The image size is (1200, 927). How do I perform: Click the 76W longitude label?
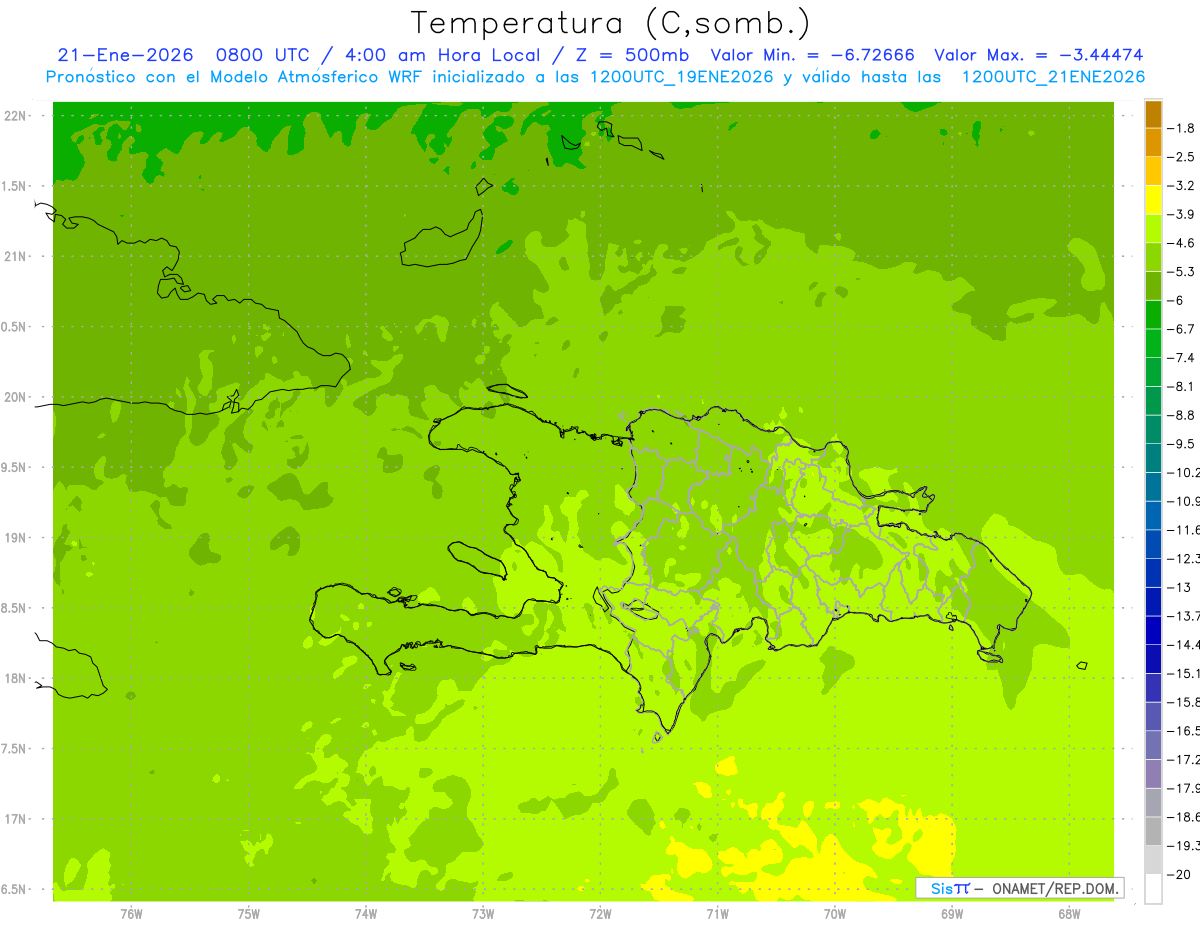[x=131, y=913]
